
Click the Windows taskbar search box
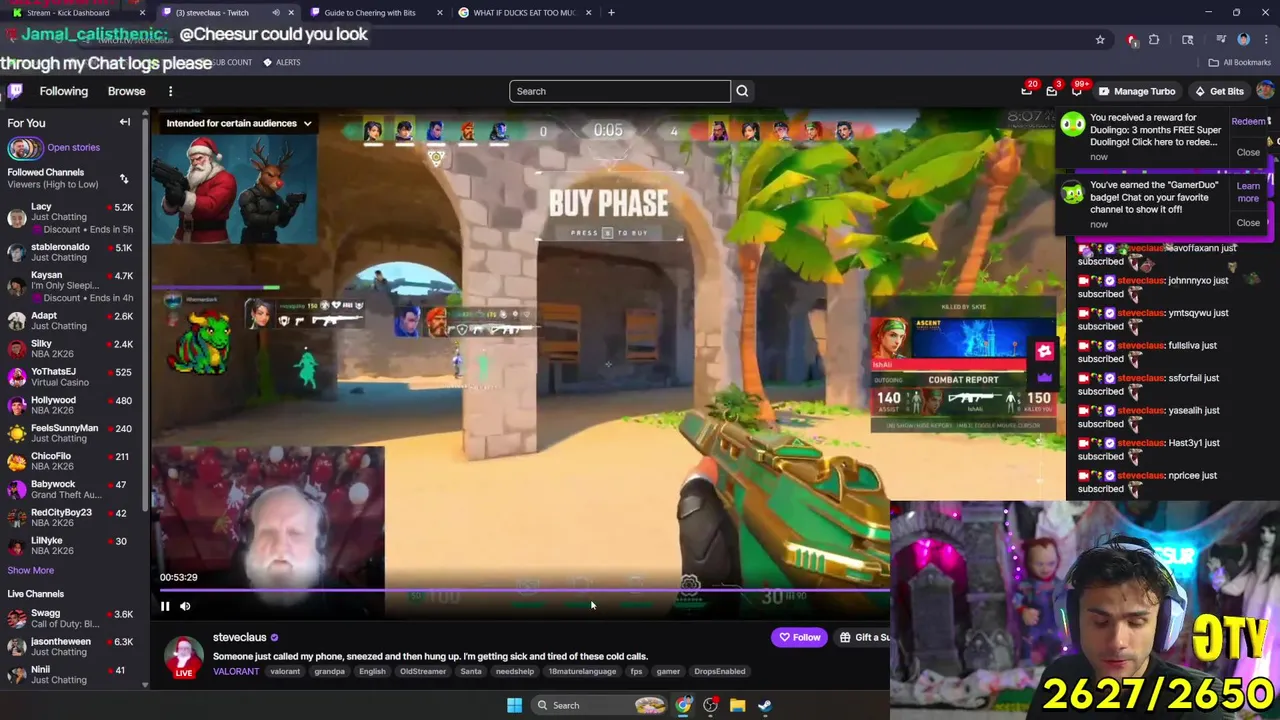(x=599, y=705)
